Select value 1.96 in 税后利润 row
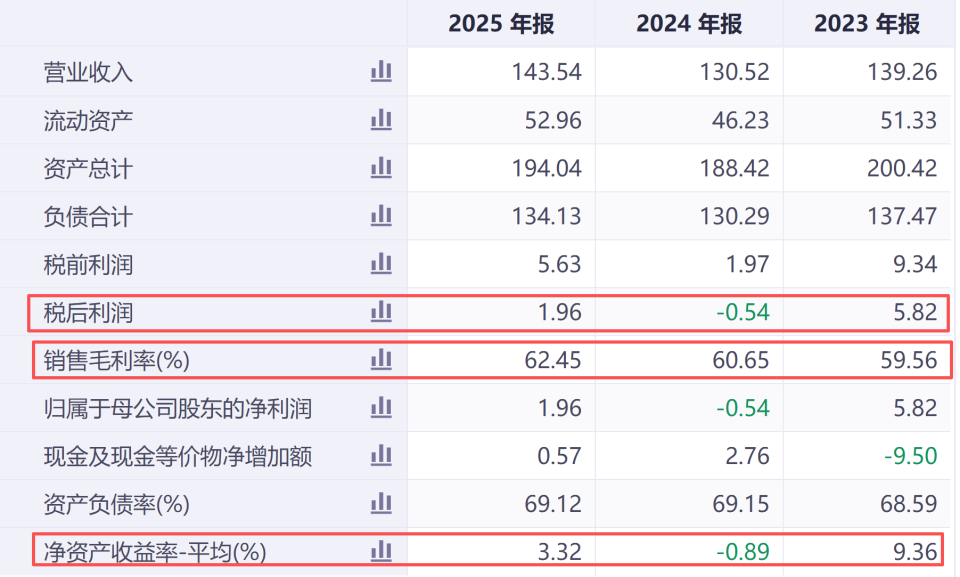The height and width of the screenshot is (577, 960). [559, 312]
